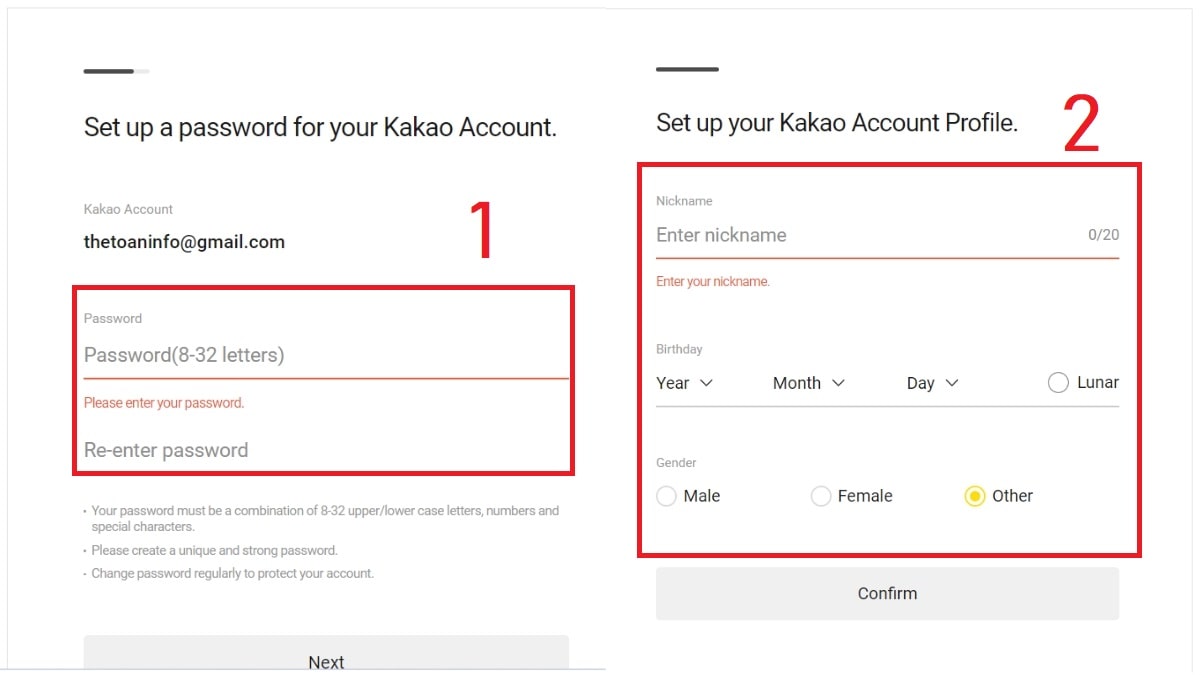The height and width of the screenshot is (675, 1200).
Task: Open the Day dropdown
Action: pyautogui.click(x=932, y=383)
